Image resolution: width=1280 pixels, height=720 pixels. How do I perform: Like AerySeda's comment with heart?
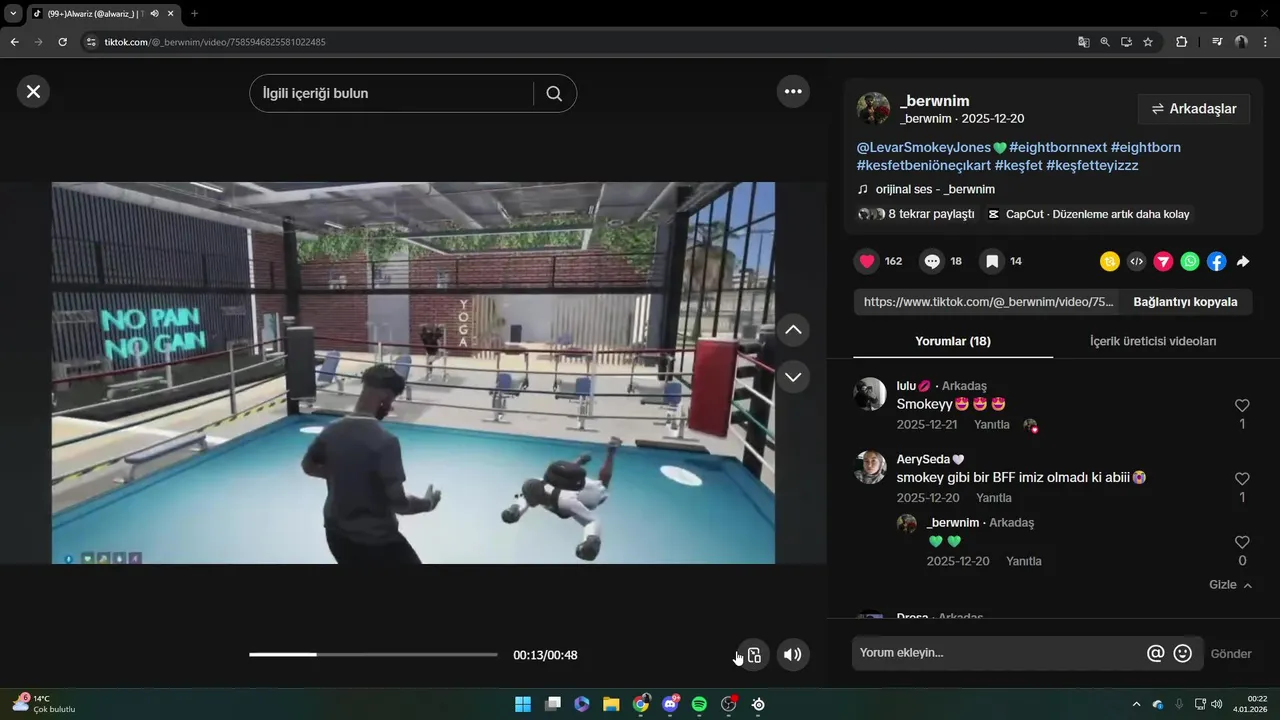point(1242,479)
